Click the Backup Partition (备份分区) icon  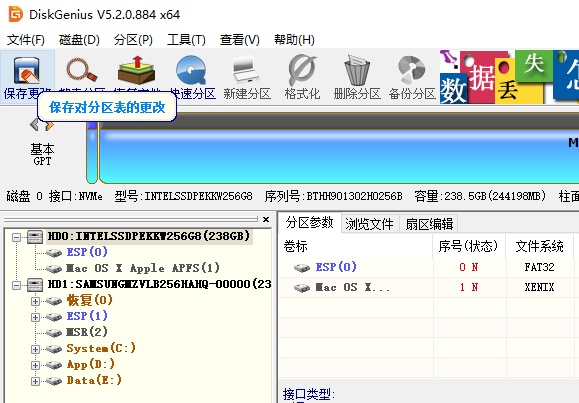[412, 70]
